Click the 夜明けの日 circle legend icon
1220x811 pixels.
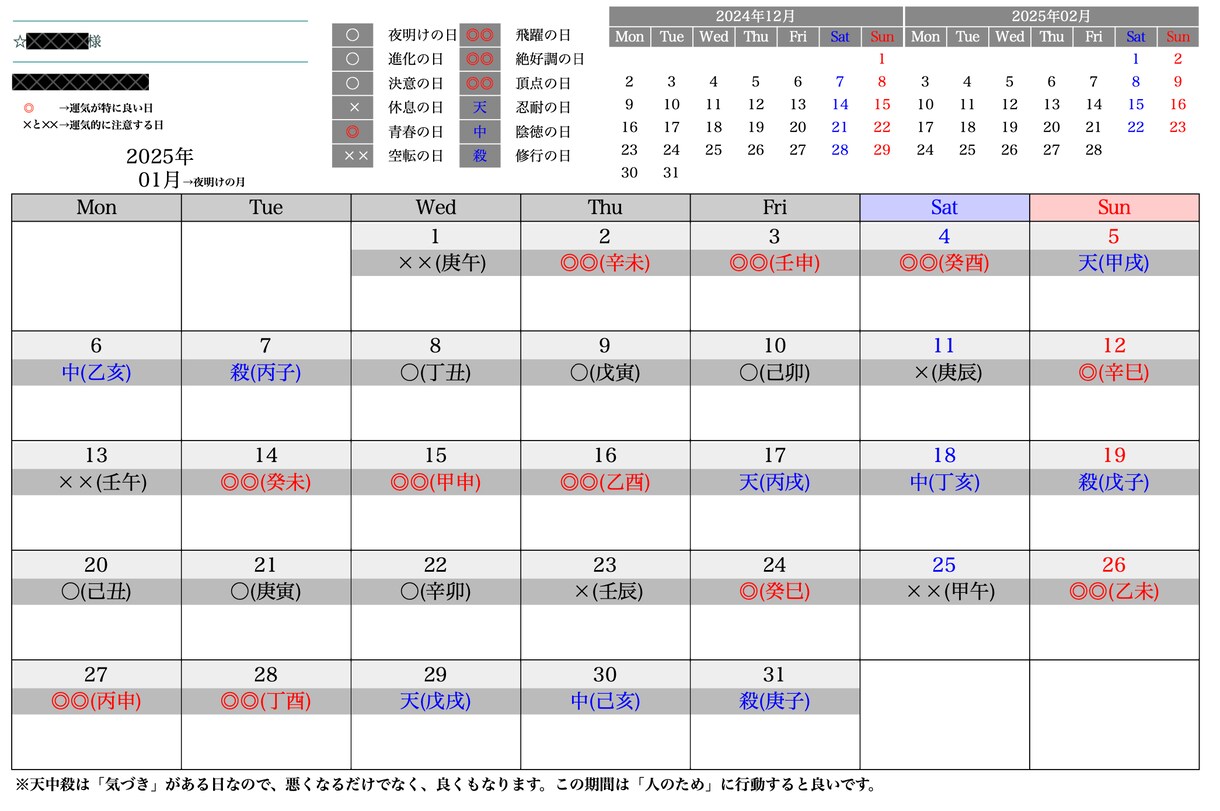click(x=352, y=35)
